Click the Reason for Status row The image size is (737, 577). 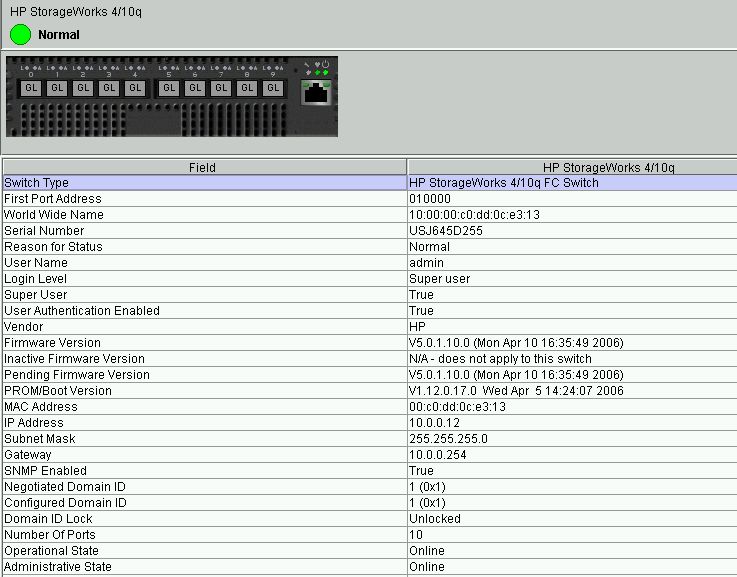coord(370,247)
